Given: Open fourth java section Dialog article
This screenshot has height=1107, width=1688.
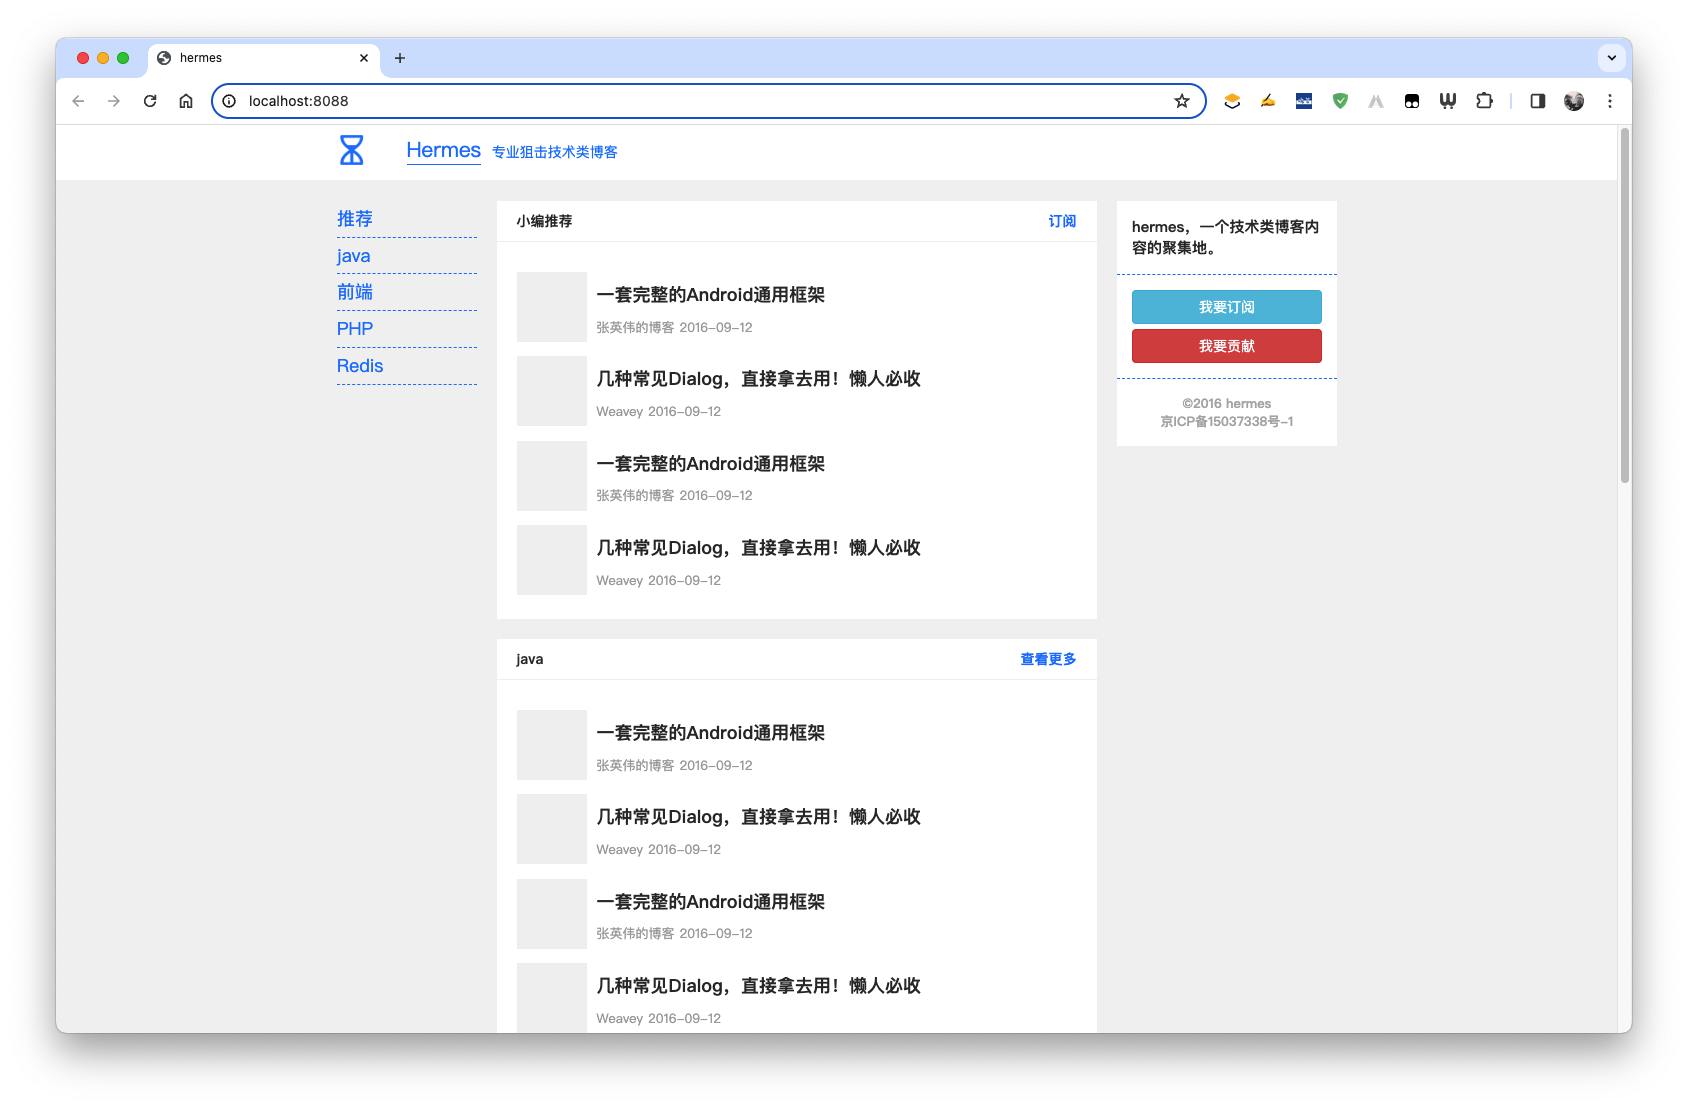Looking at the screenshot, I should click(x=759, y=986).
